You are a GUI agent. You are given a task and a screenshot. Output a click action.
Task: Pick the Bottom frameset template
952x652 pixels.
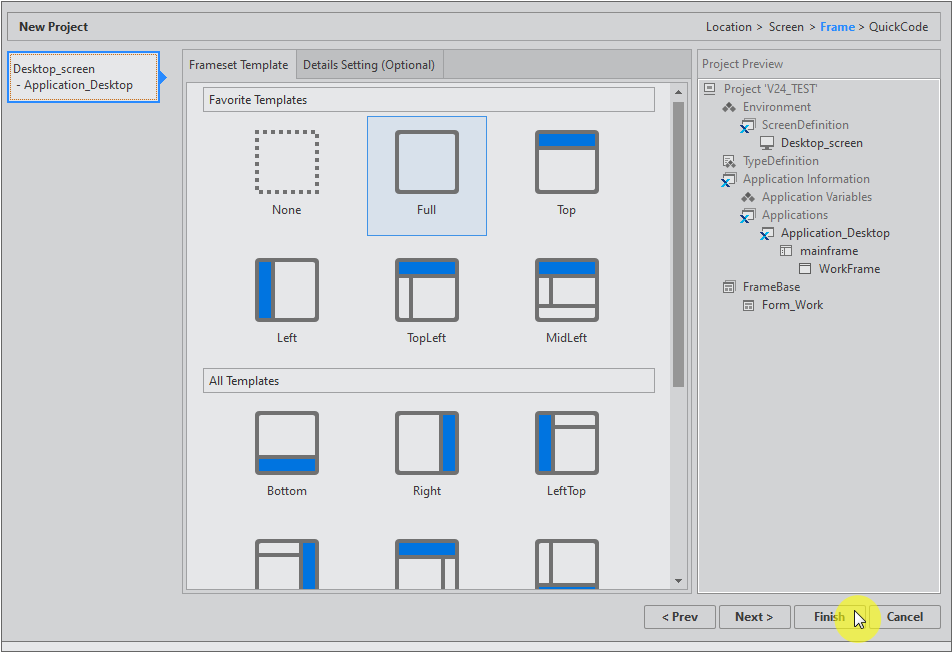(x=286, y=443)
